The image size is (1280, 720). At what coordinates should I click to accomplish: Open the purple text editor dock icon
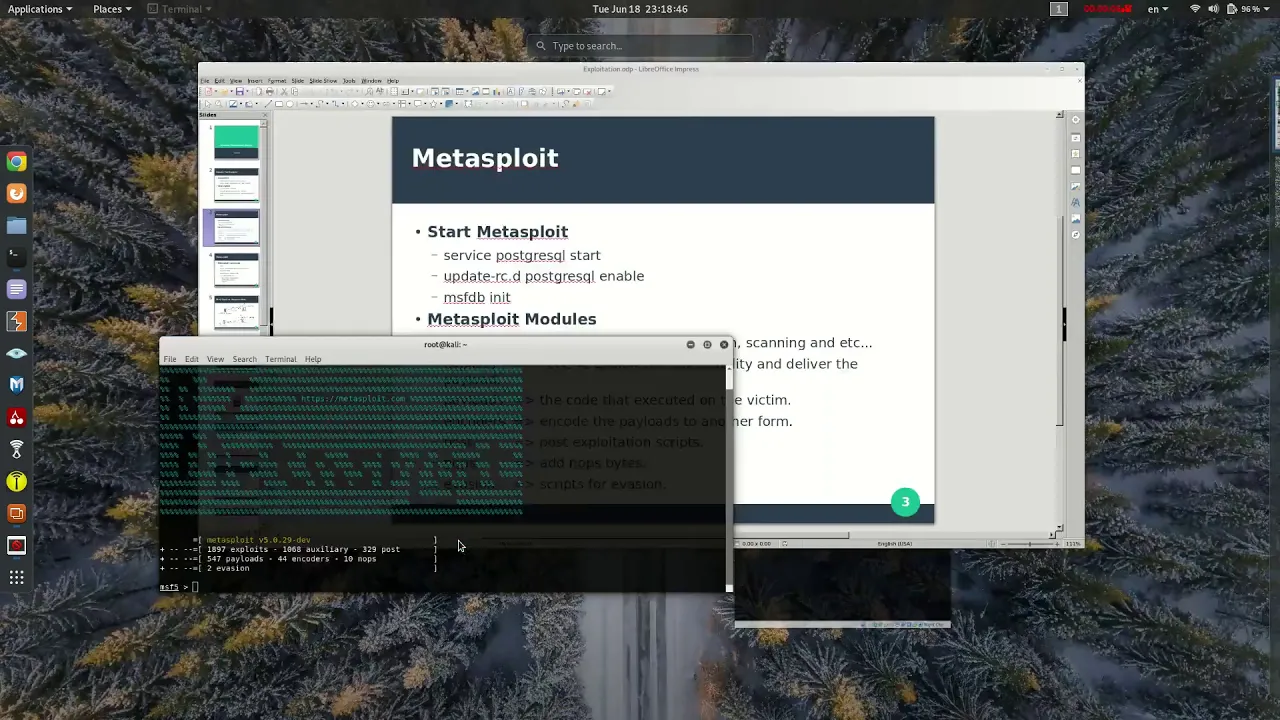click(x=16, y=289)
